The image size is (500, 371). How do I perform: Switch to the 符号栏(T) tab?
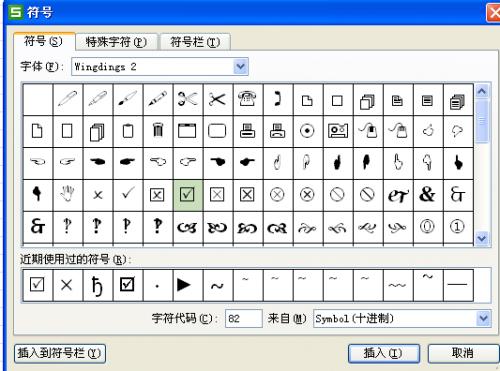(195, 42)
